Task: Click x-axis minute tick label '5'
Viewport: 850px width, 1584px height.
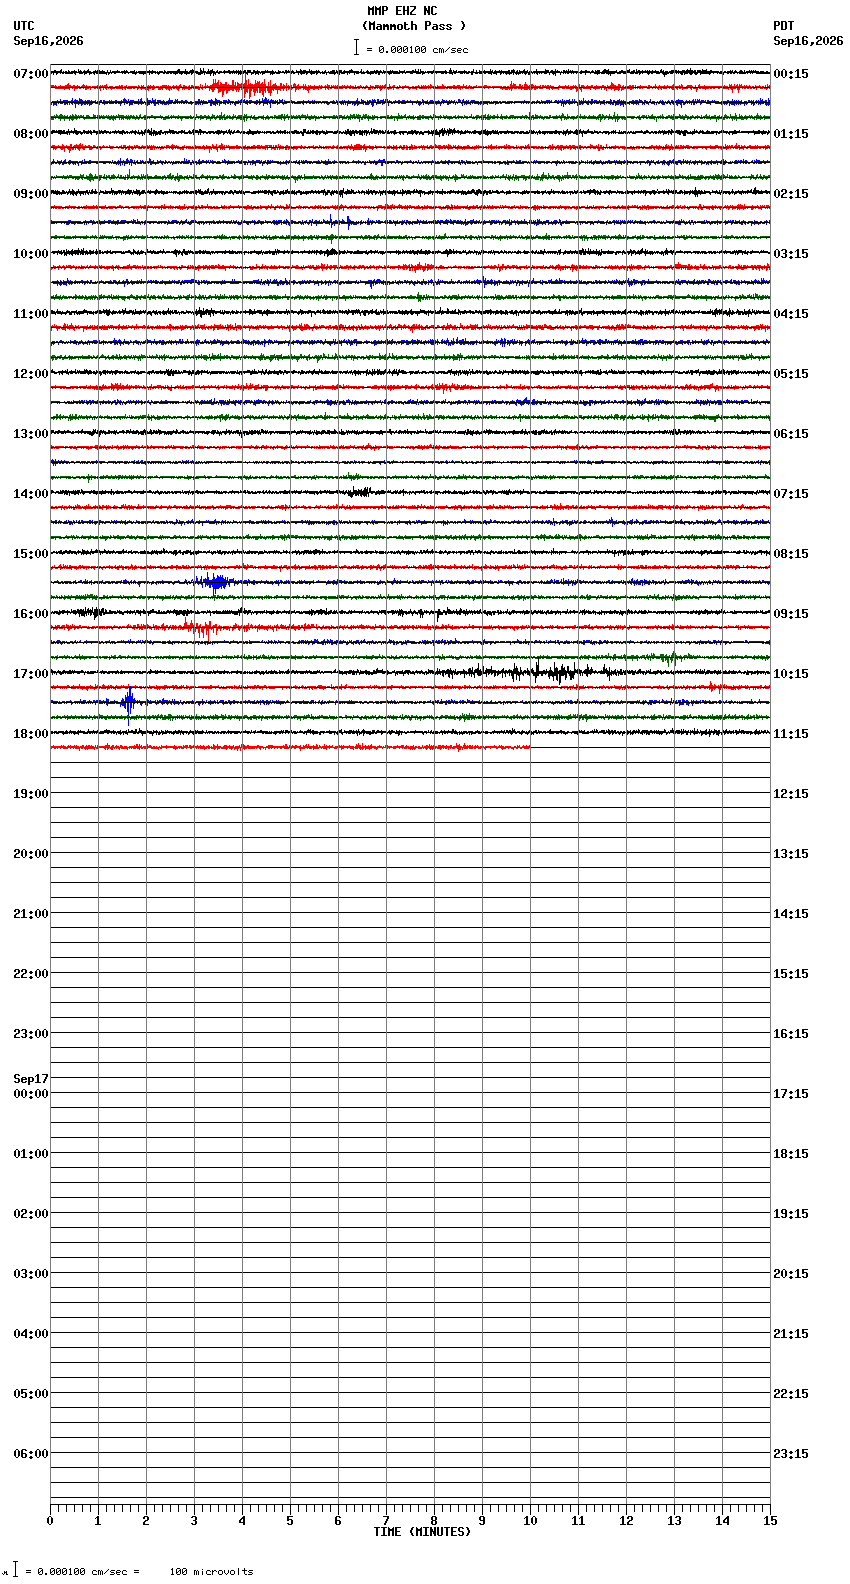Action: [x=290, y=1521]
